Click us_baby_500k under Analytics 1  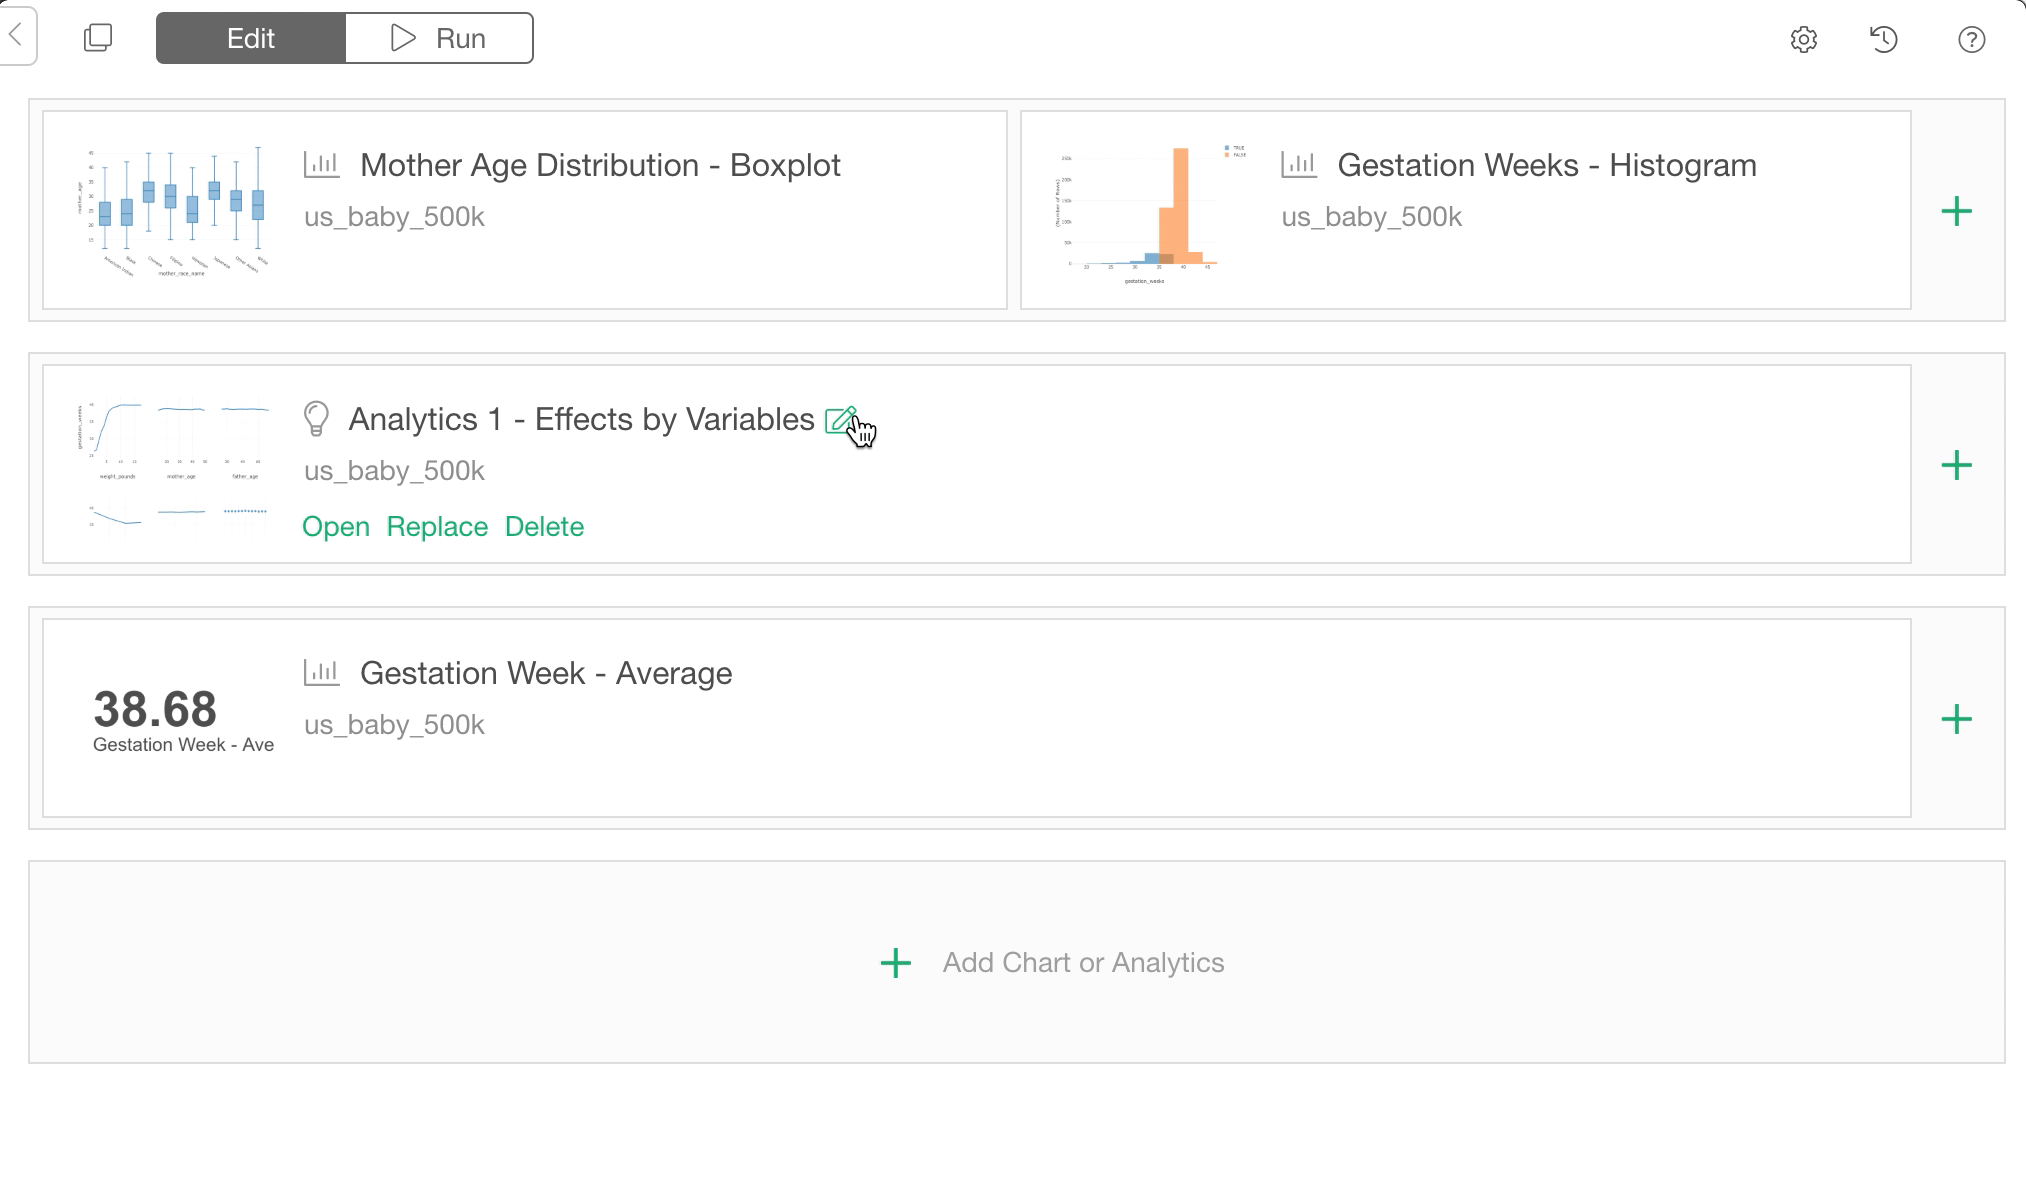[394, 471]
